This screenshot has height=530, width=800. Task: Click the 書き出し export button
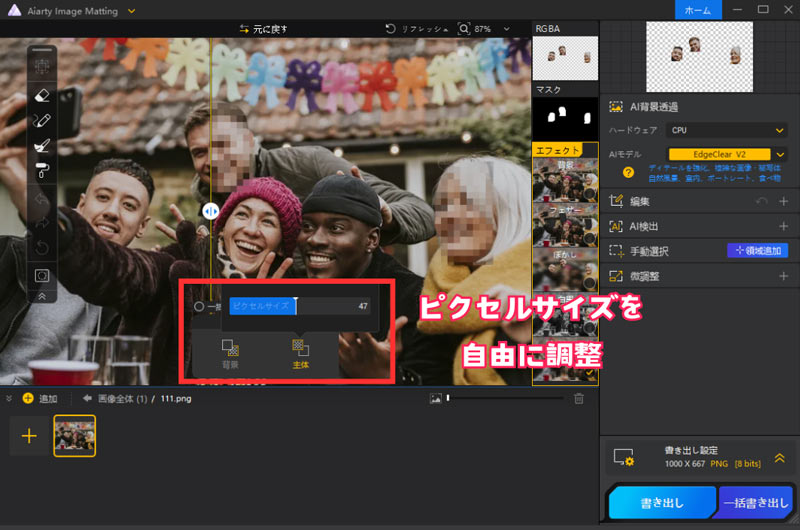(662, 502)
